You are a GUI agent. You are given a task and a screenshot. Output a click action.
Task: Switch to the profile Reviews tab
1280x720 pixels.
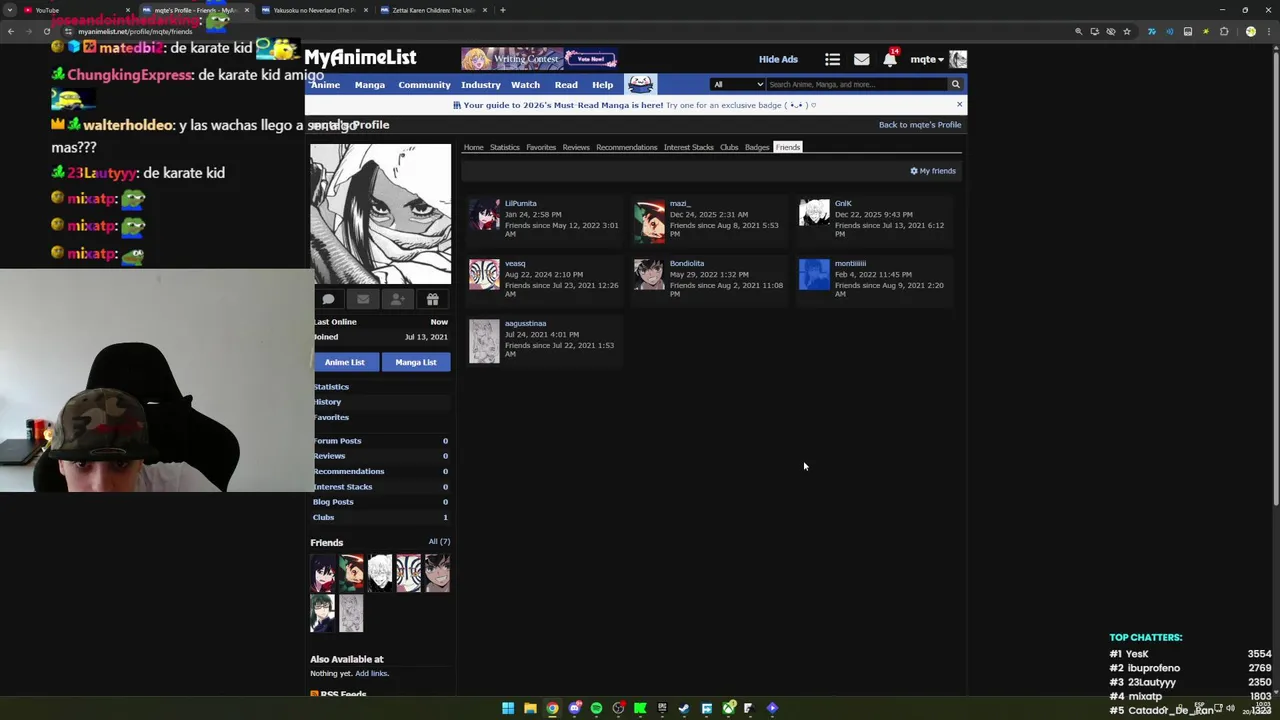tap(576, 147)
